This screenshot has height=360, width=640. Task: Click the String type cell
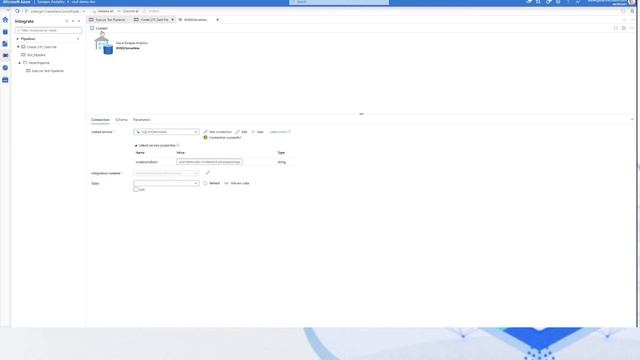(282, 162)
